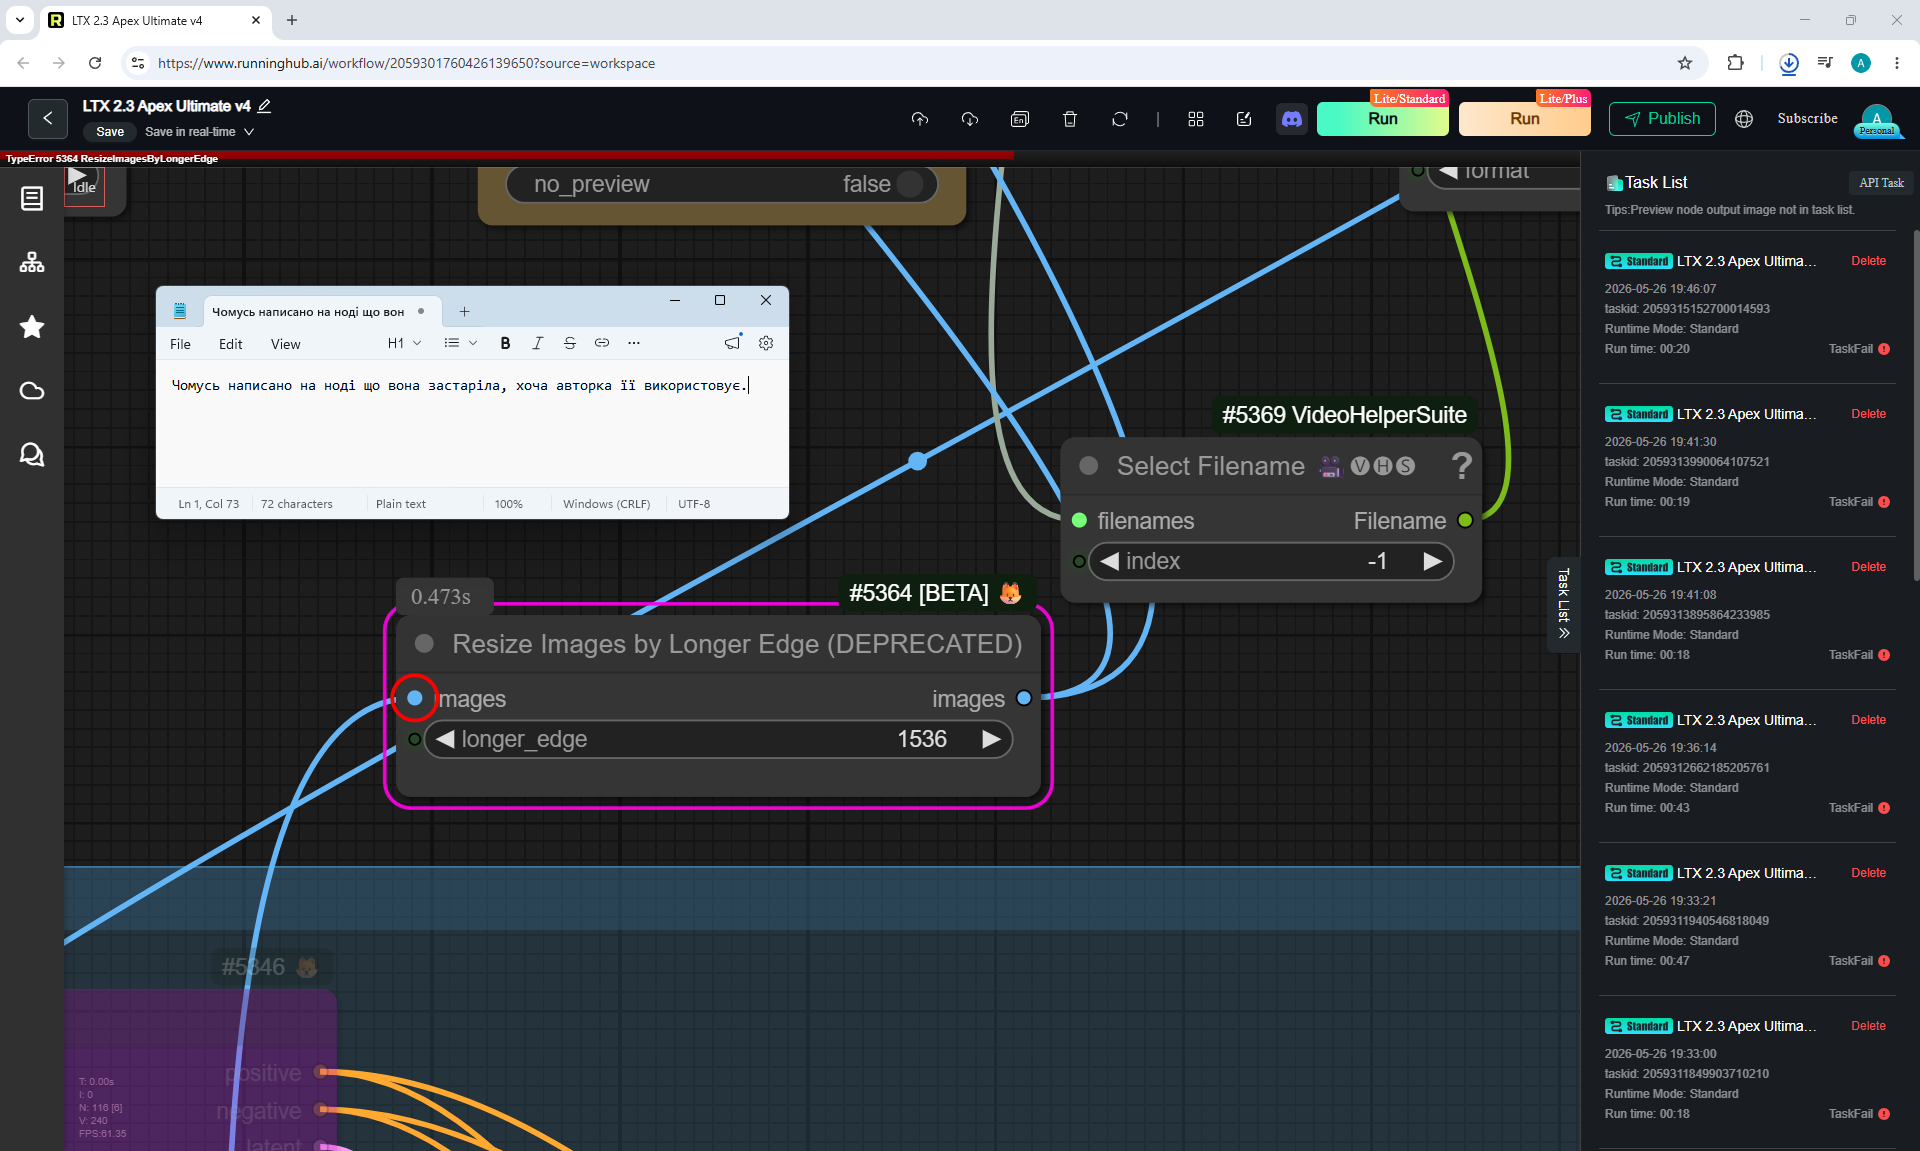
Task: Open the workflow list icon in left sidebar
Action: [x=32, y=198]
